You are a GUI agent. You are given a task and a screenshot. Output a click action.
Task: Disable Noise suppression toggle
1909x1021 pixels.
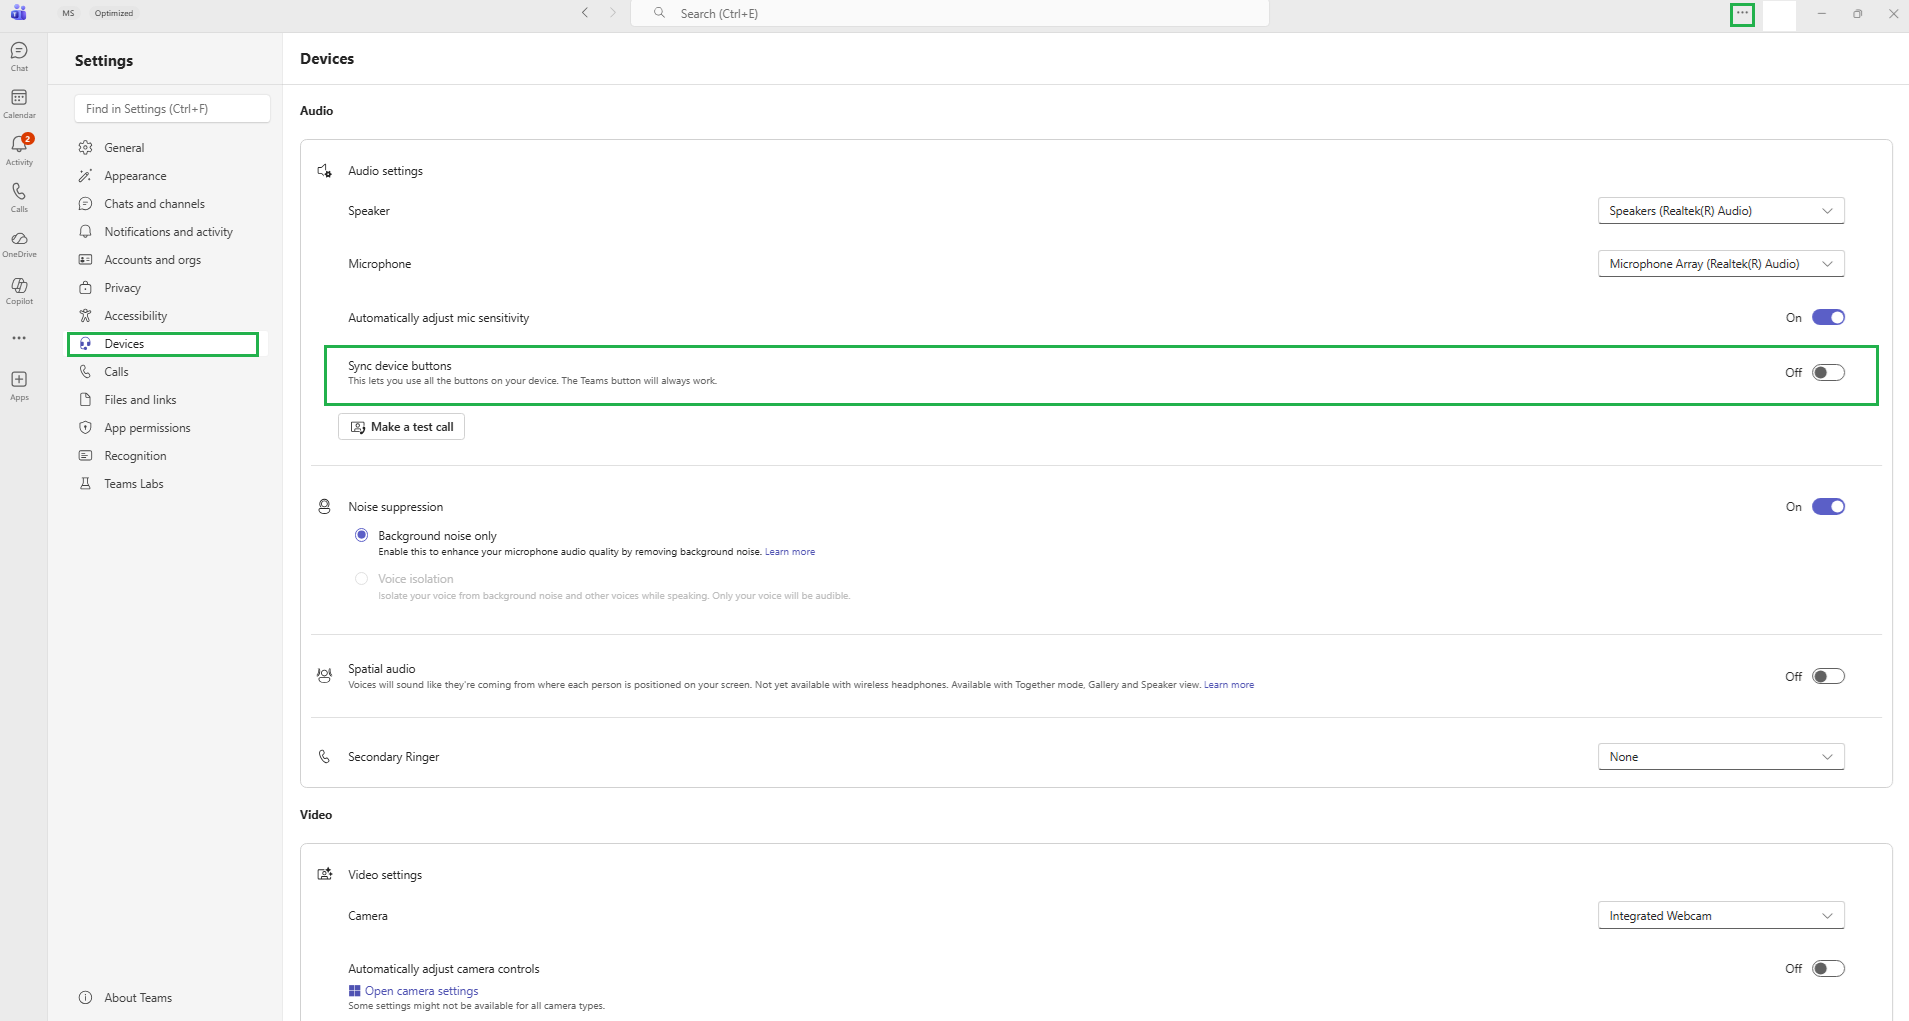[x=1828, y=507]
